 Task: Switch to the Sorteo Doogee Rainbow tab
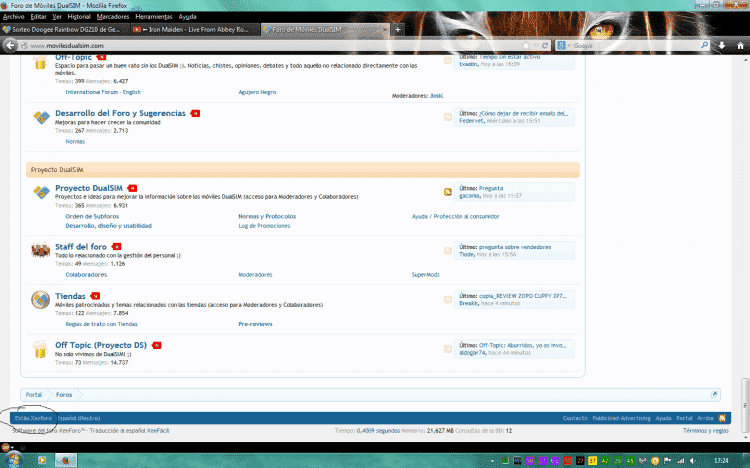[65, 30]
